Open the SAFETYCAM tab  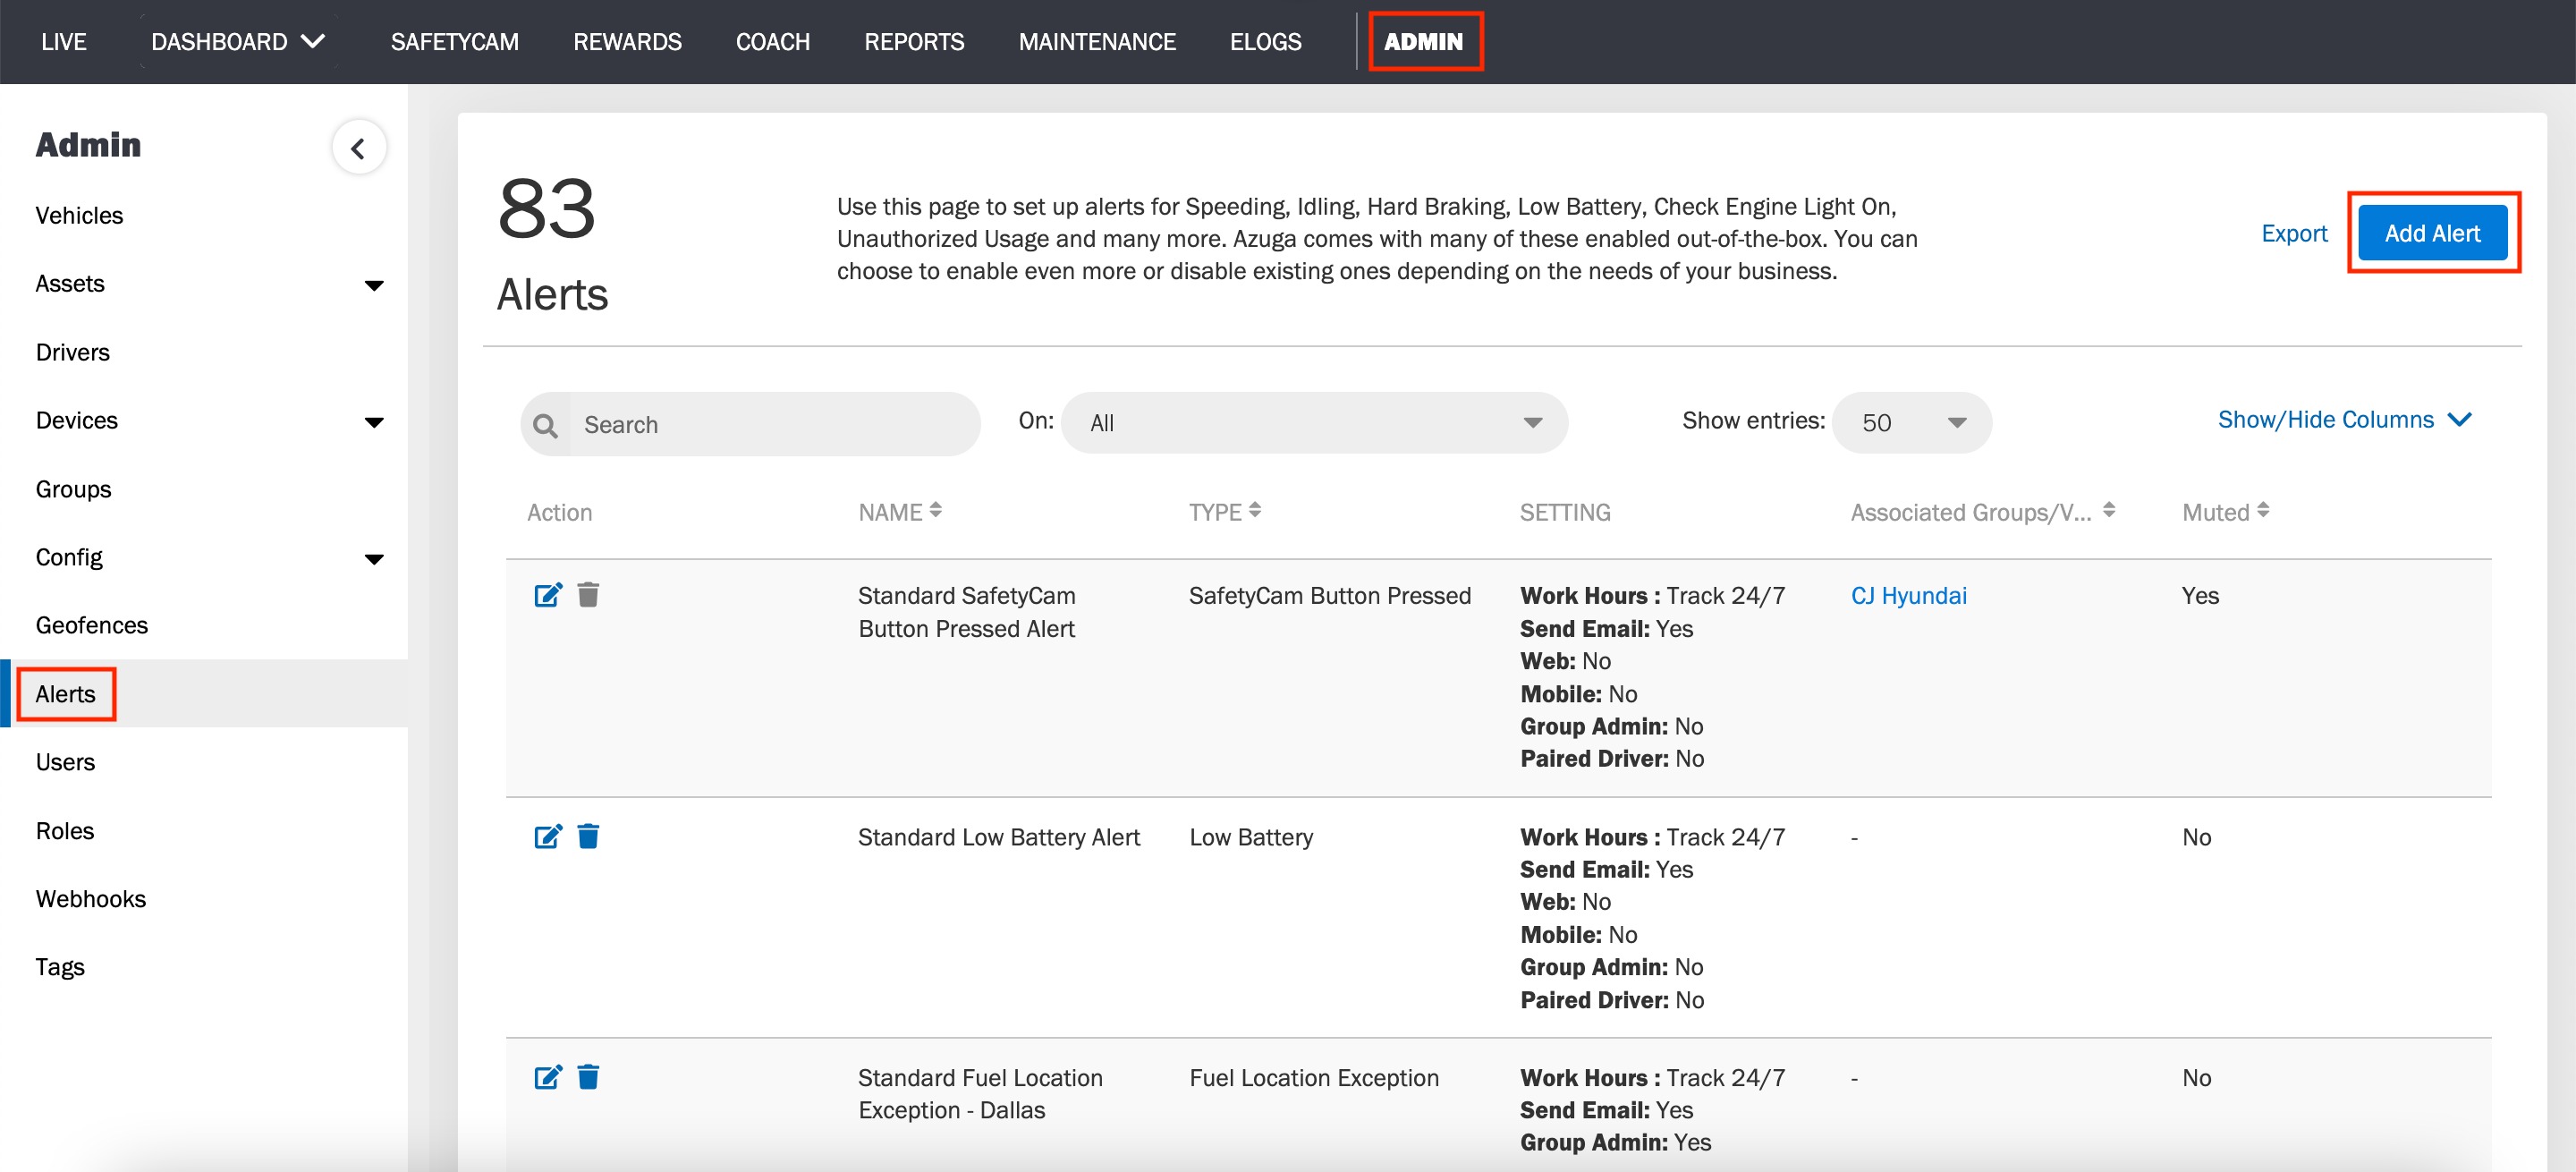[x=454, y=42]
